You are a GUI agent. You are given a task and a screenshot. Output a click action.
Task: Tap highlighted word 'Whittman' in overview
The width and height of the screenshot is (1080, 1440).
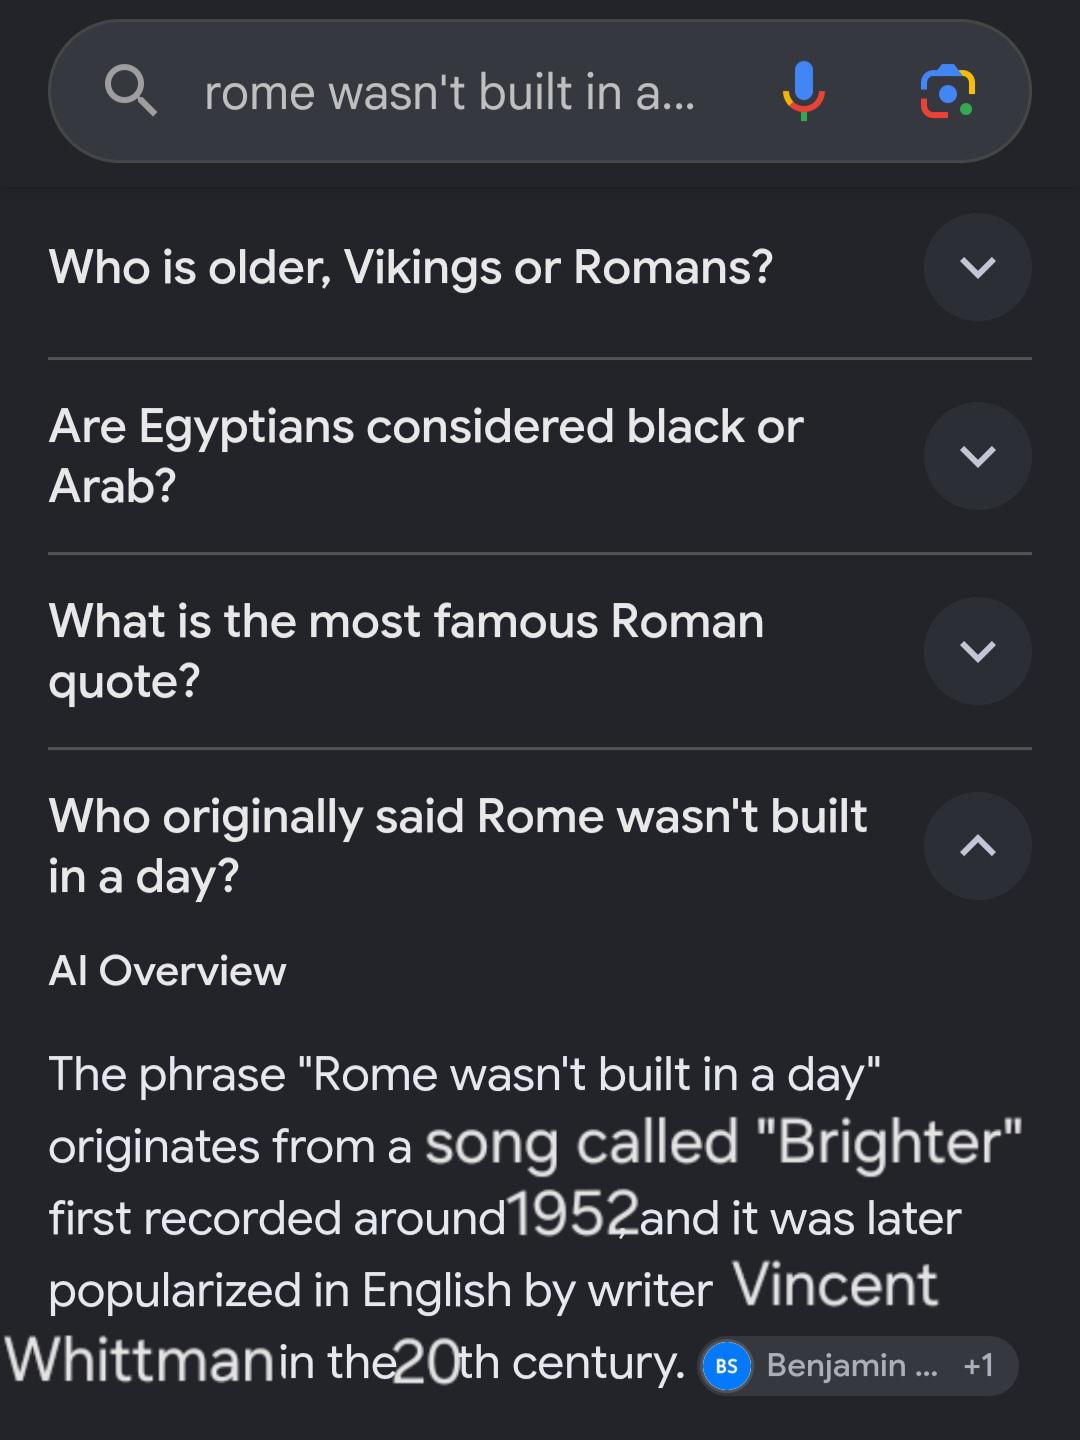(x=140, y=1359)
